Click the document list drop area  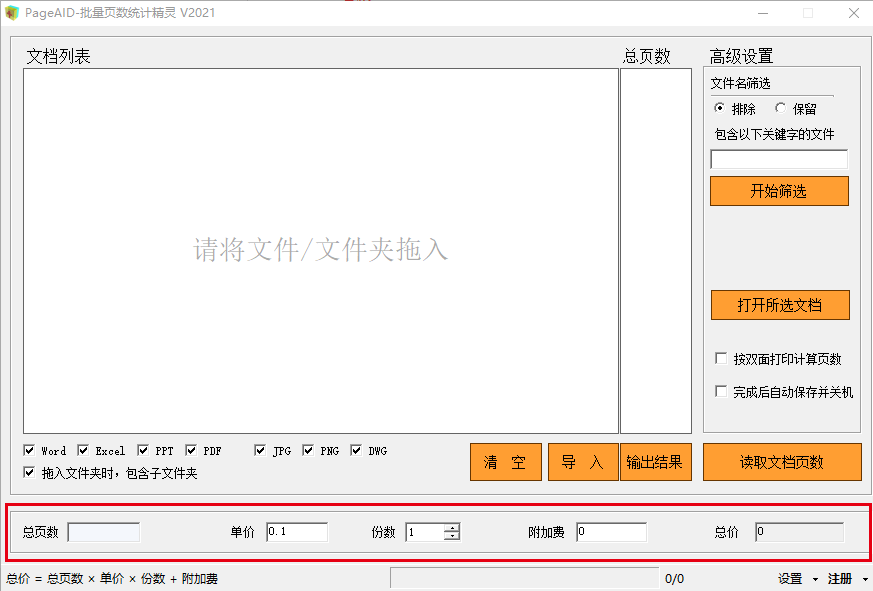pos(321,251)
